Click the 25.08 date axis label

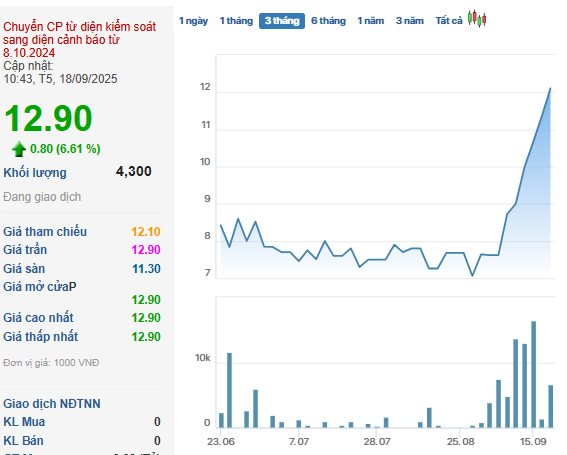(x=460, y=442)
